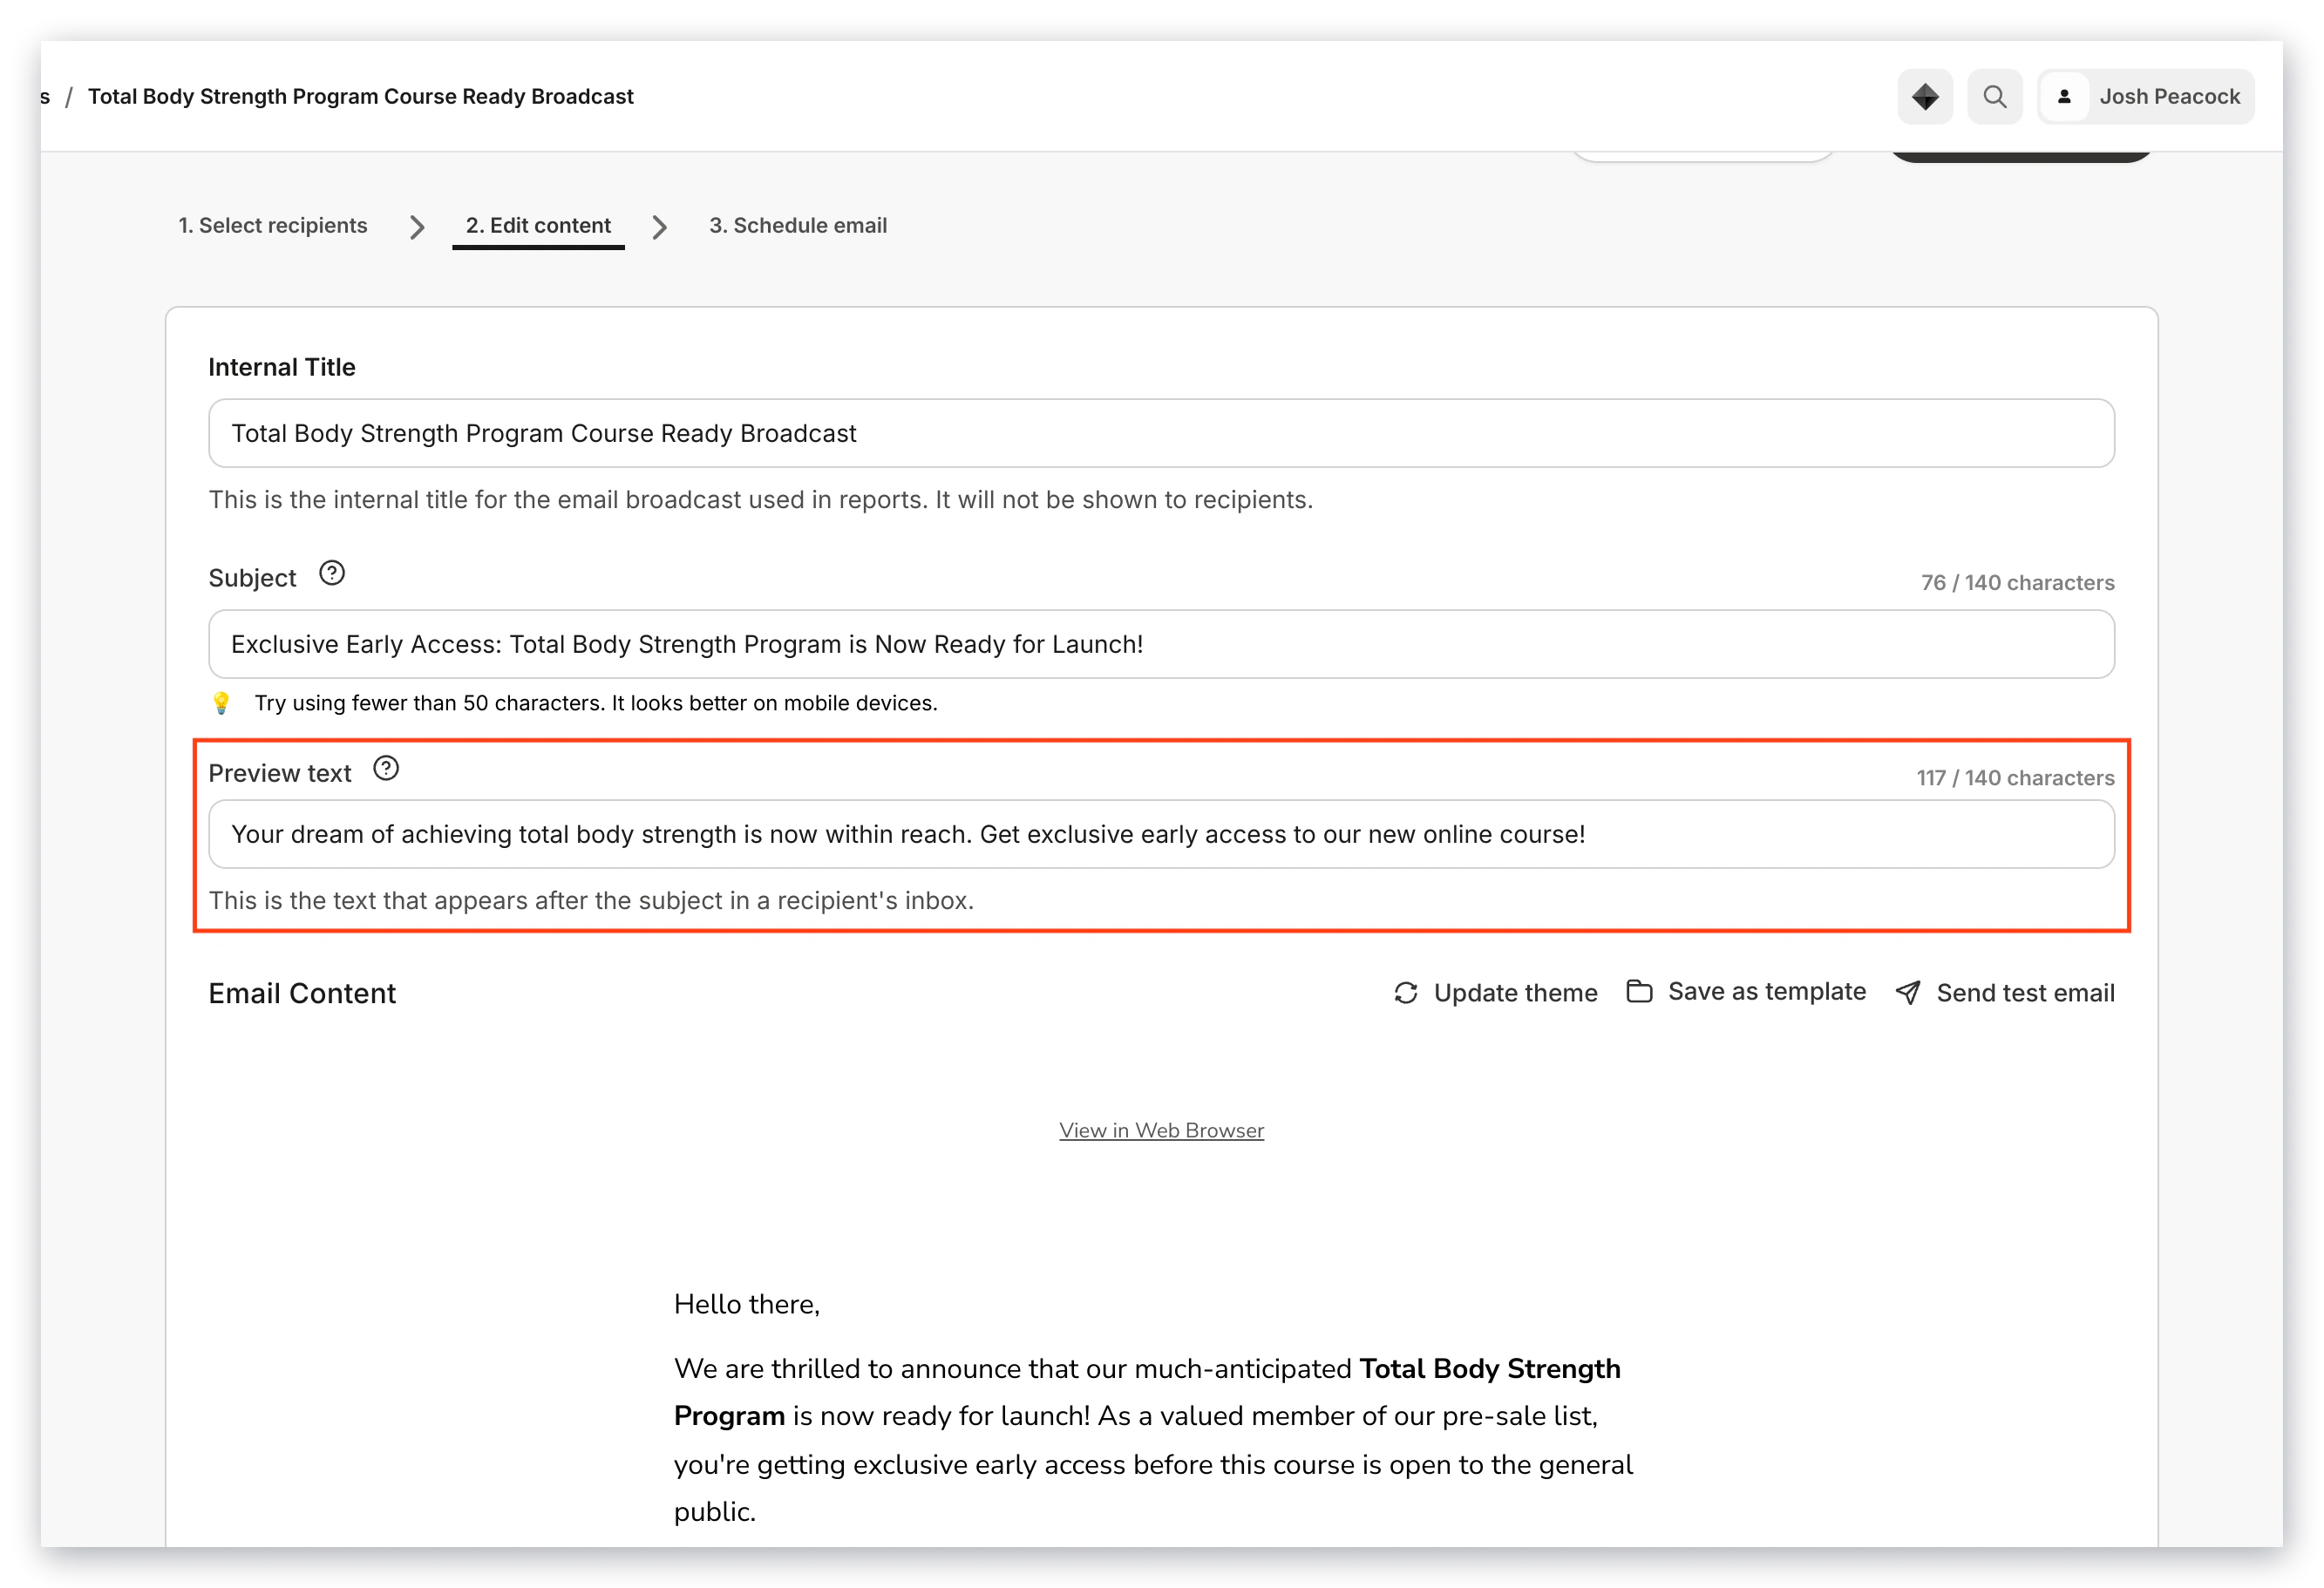
Task: Go to step 1. Select recipients
Action: [273, 226]
